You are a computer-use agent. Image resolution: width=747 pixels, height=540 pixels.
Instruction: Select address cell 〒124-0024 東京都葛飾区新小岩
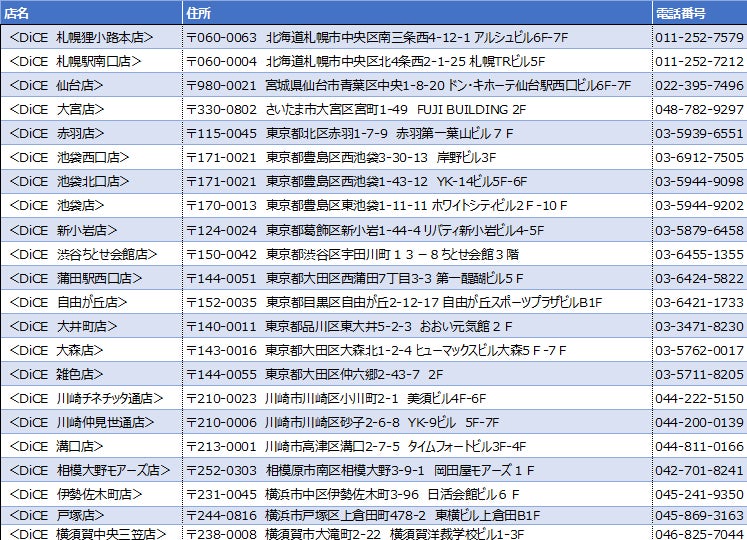point(417,230)
